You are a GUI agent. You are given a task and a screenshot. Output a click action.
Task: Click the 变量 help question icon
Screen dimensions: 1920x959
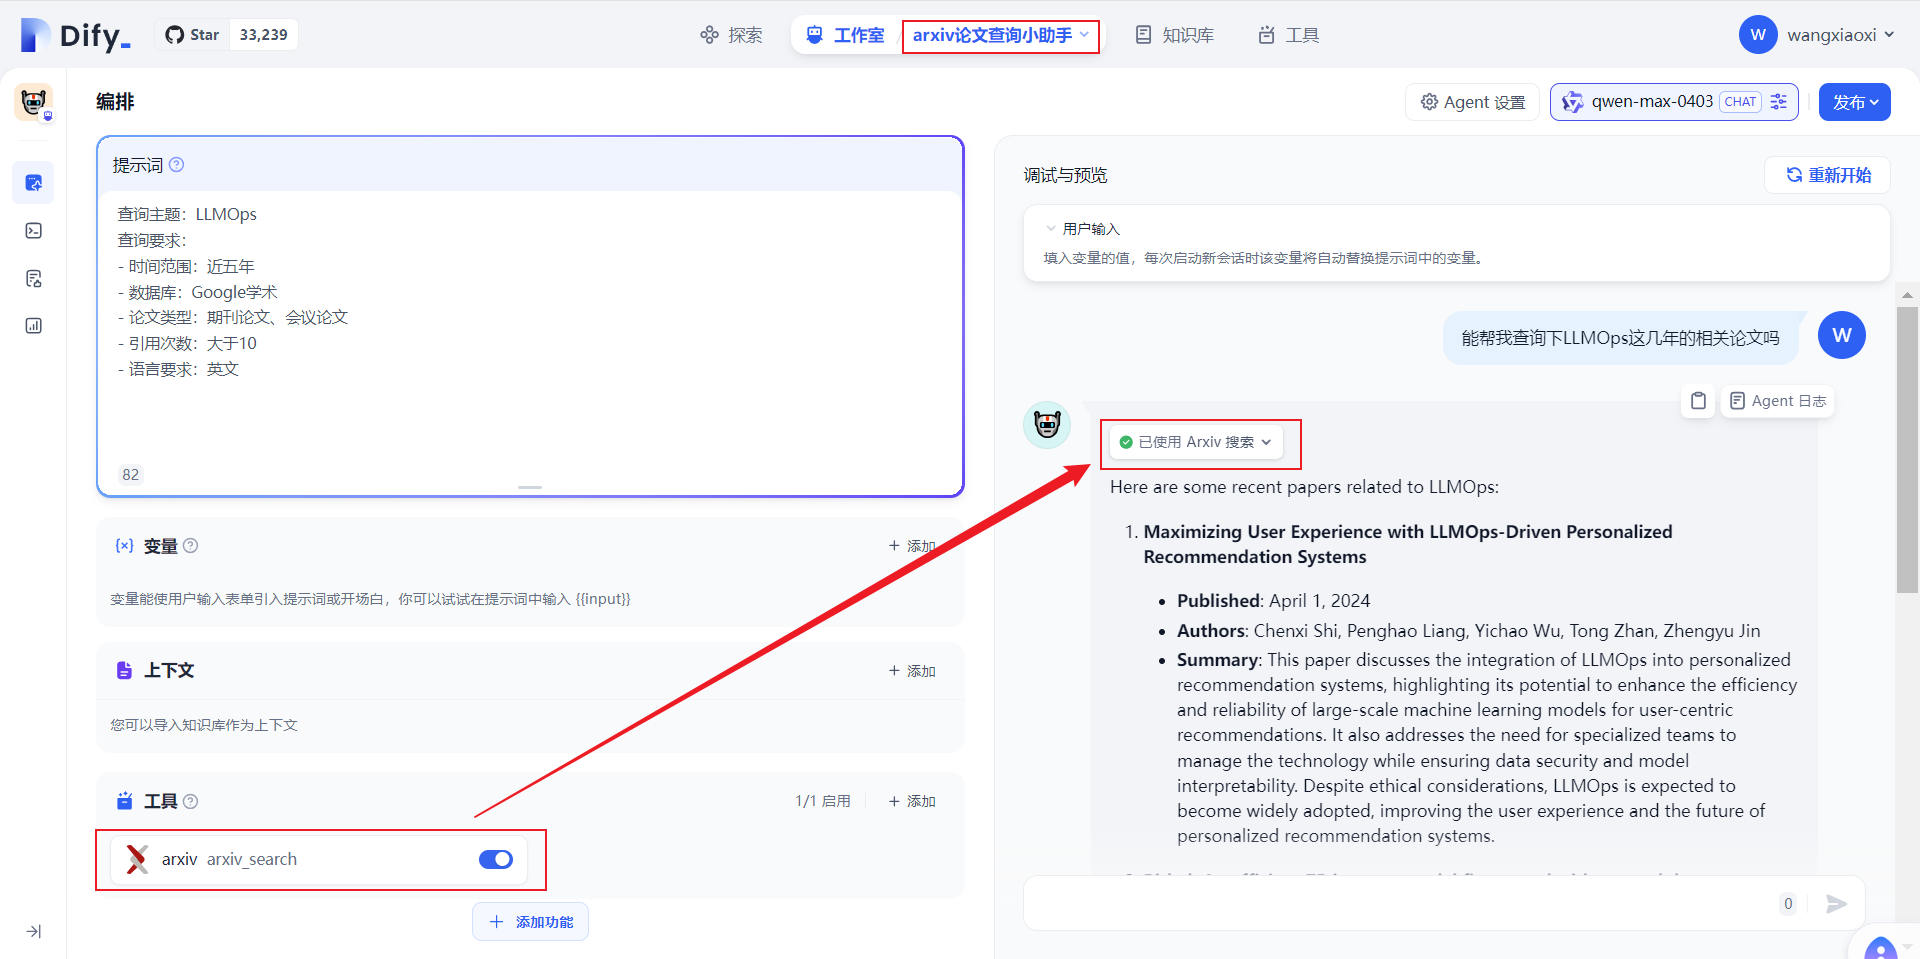[191, 546]
